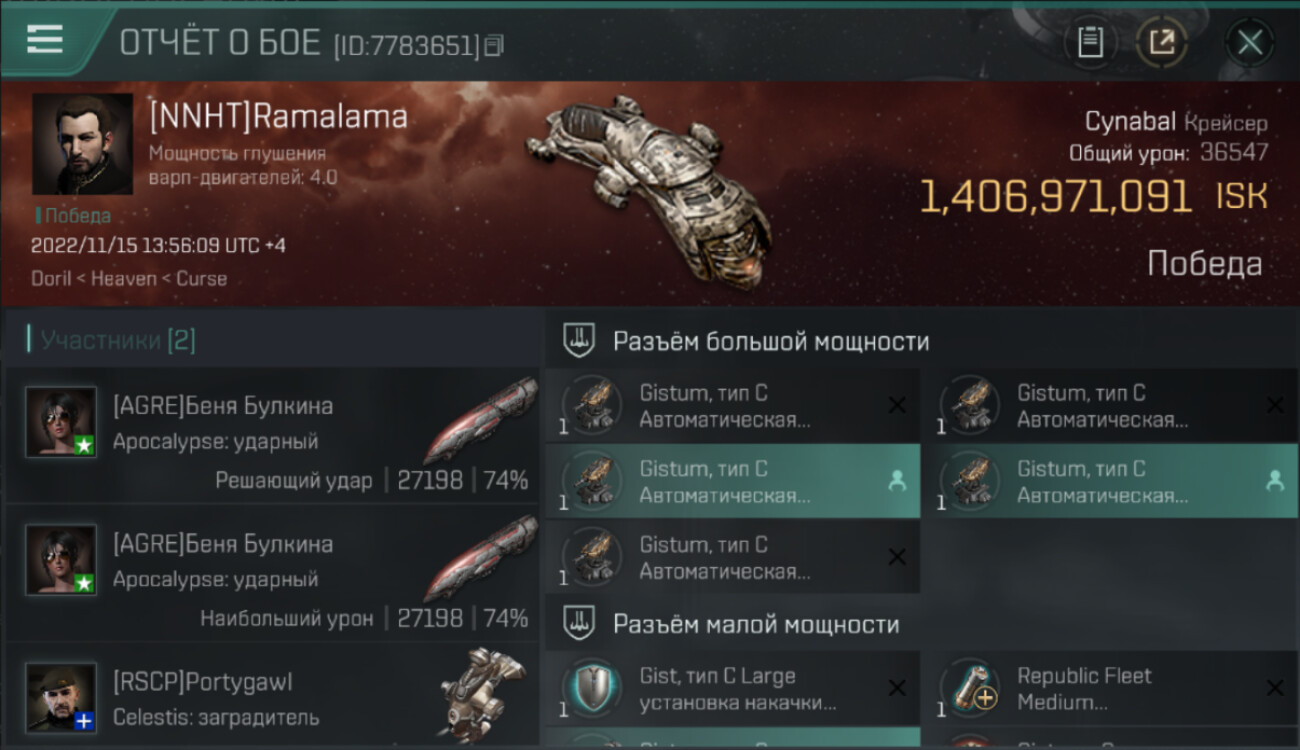Open the hamburger menu in top-left
The width and height of the screenshot is (1300, 750).
point(44,39)
